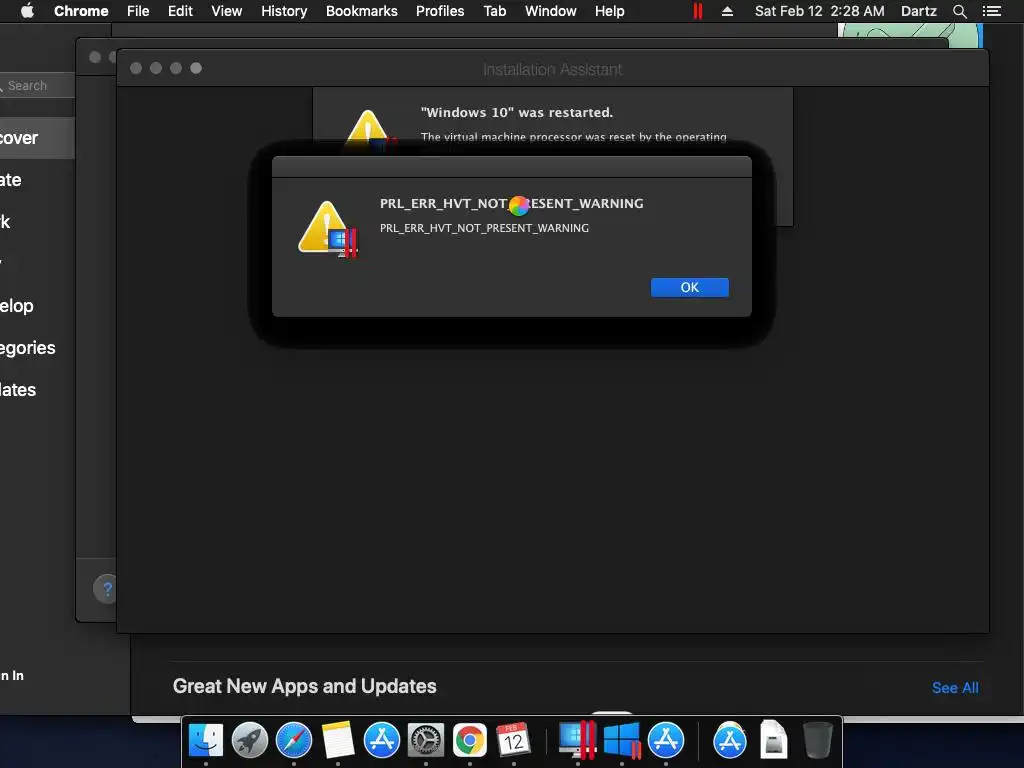This screenshot has height=768, width=1024.
Task: Click the "Windows 10" was restarted message heading
Action: 517,112
